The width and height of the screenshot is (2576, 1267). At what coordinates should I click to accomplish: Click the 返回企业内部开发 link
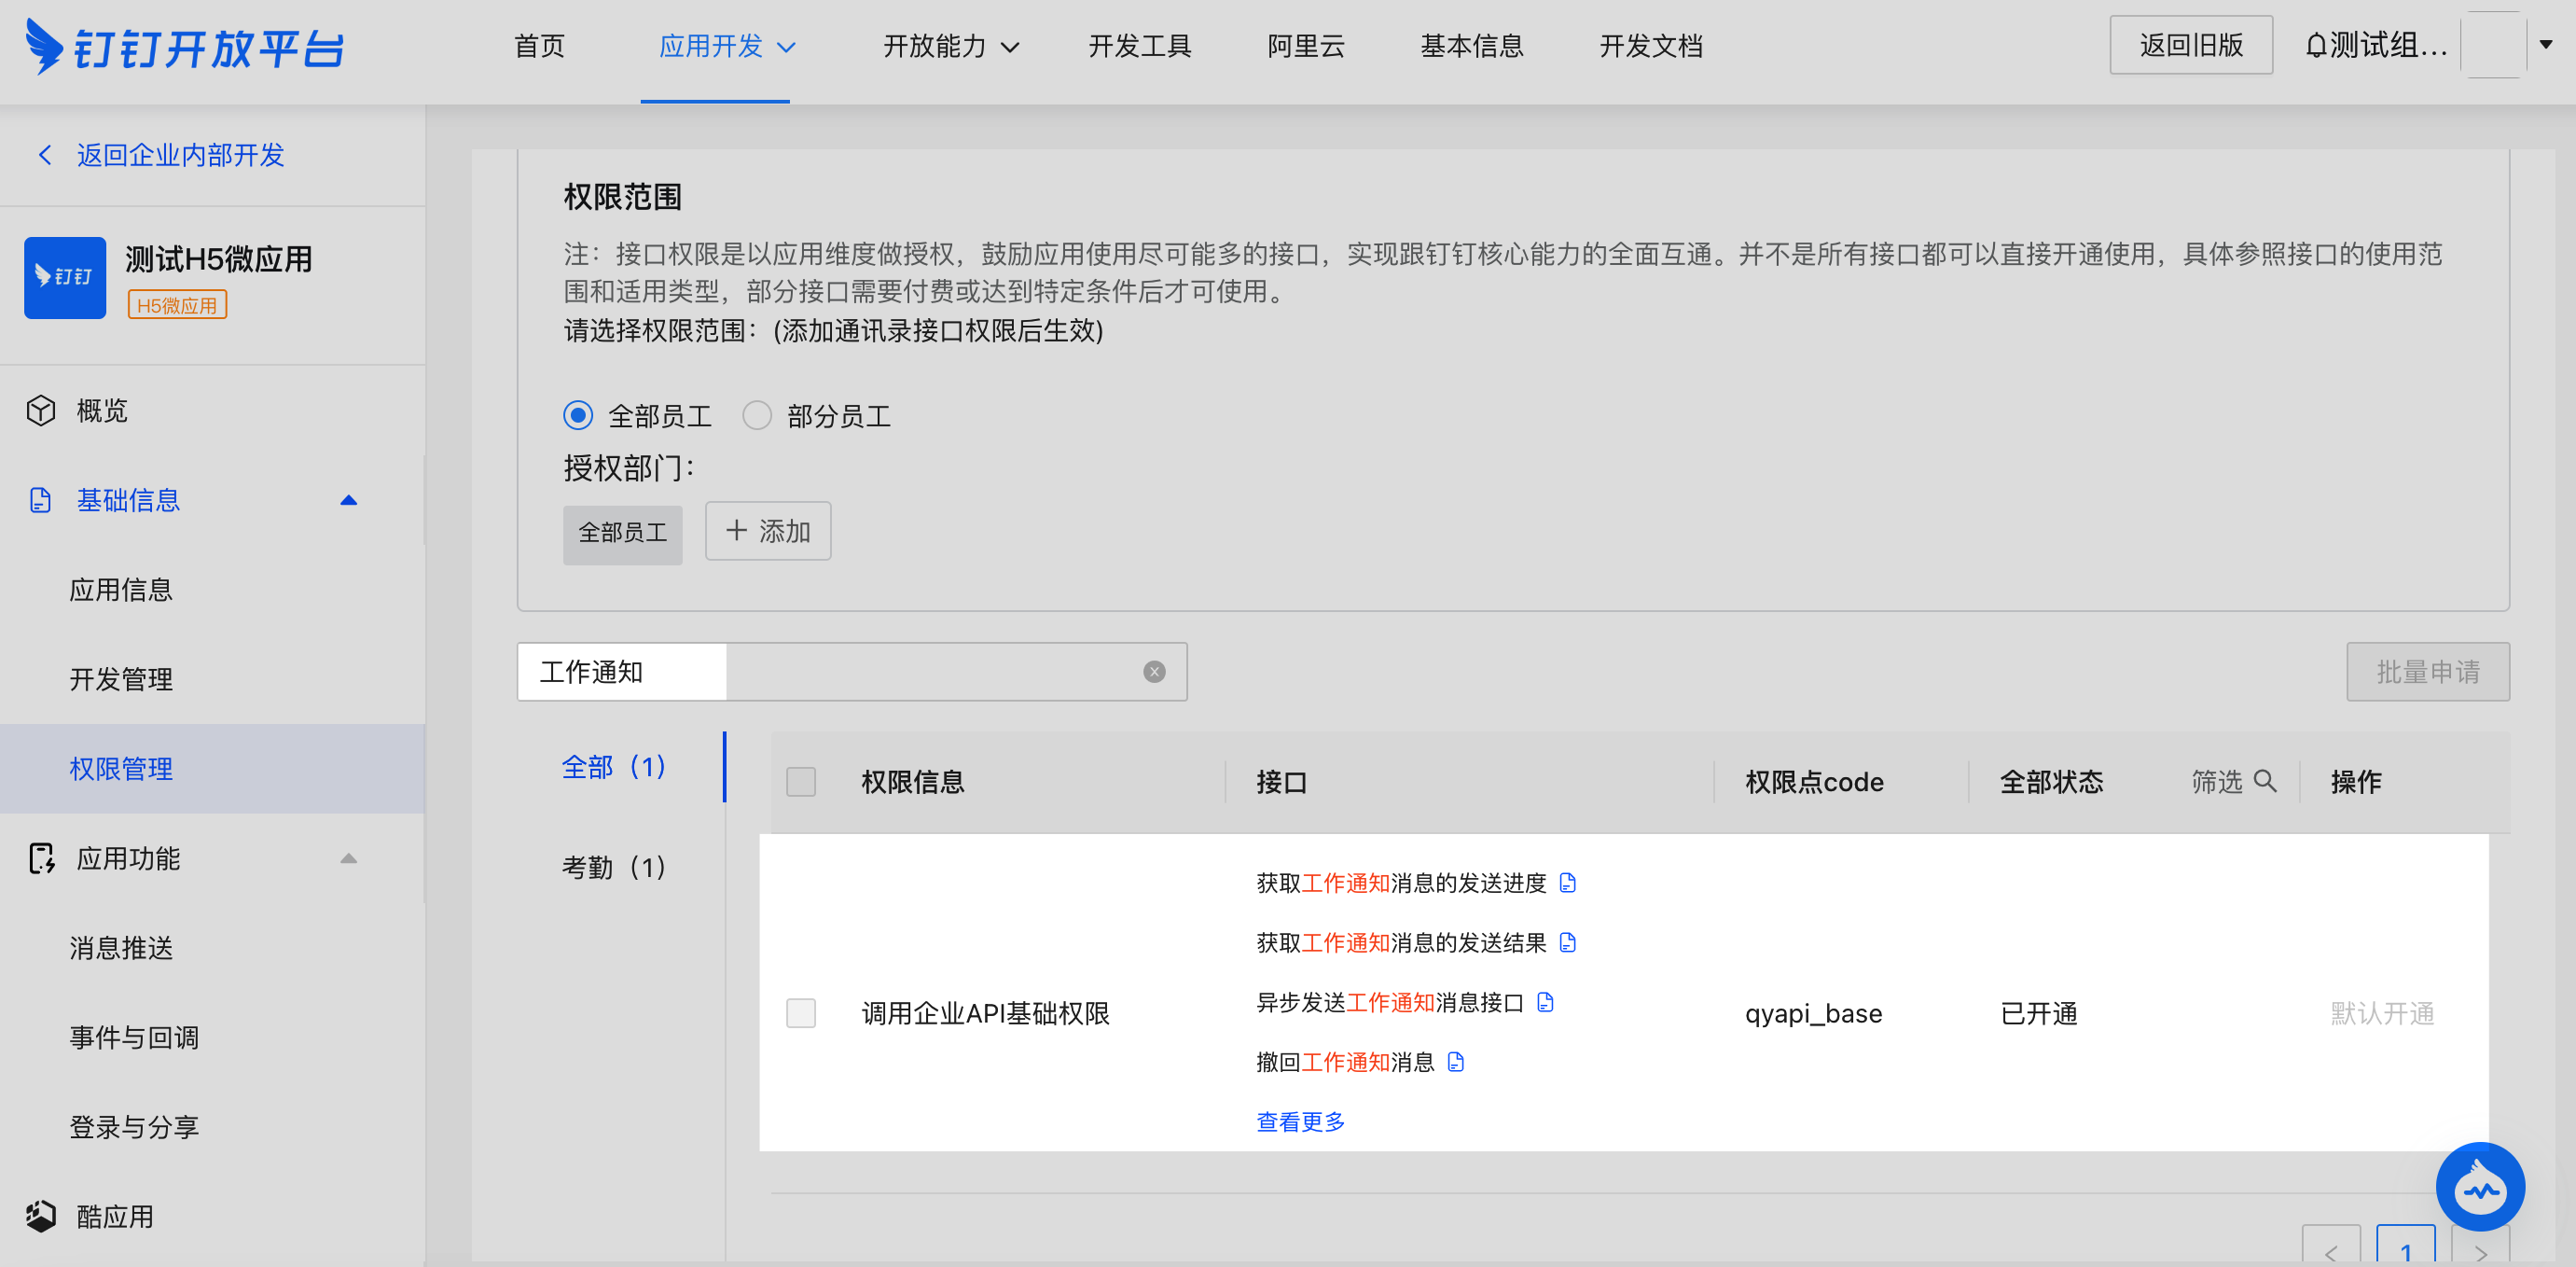(x=181, y=155)
